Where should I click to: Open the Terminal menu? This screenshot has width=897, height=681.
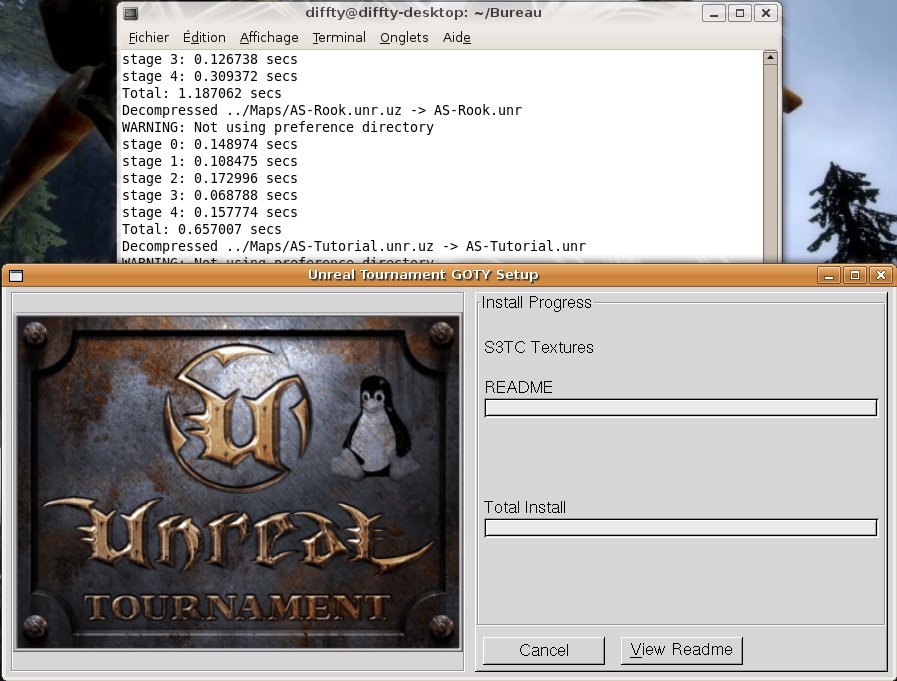(339, 37)
